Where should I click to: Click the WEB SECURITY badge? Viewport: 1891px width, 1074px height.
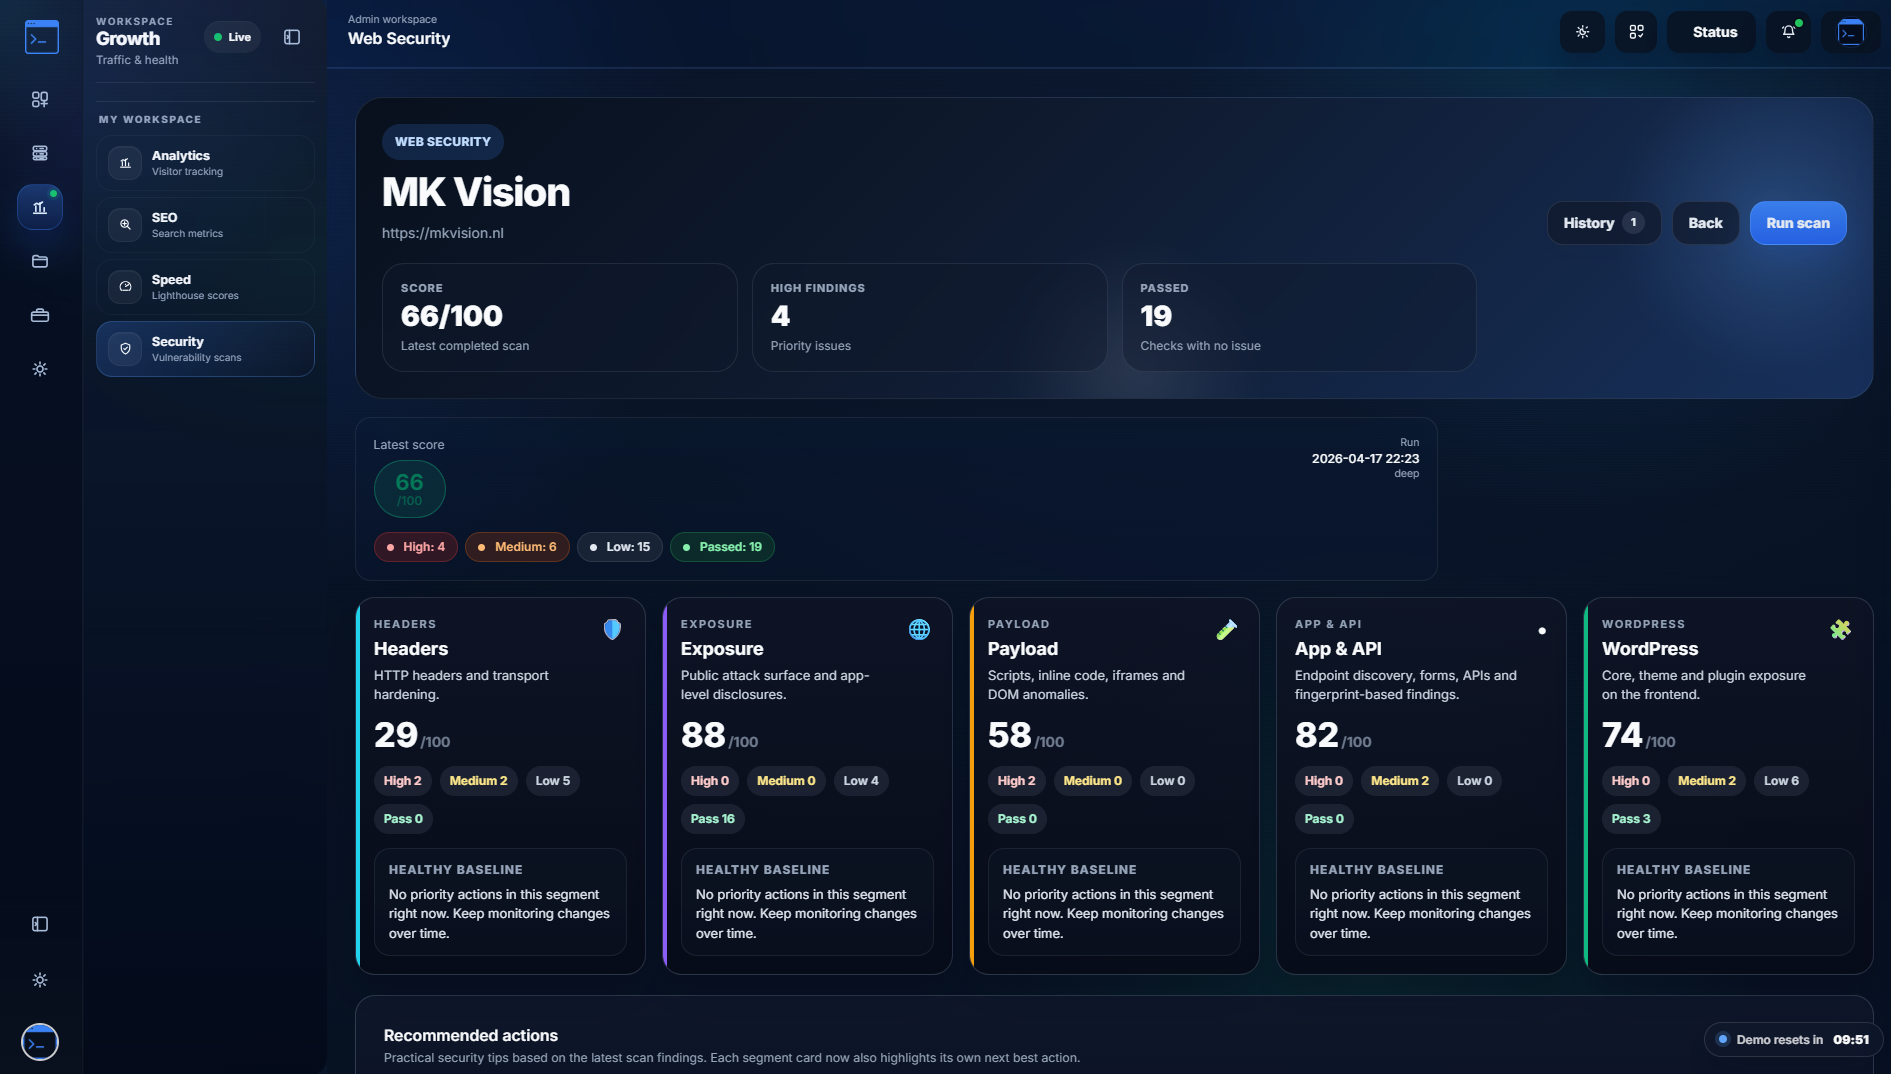coord(442,142)
